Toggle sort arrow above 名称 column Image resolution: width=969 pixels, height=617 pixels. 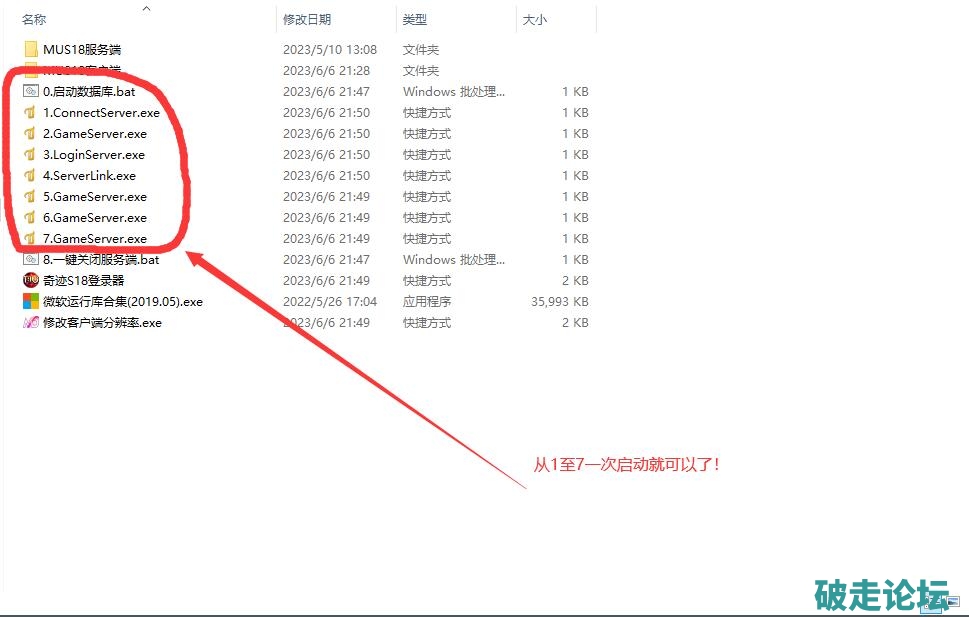pos(146,8)
